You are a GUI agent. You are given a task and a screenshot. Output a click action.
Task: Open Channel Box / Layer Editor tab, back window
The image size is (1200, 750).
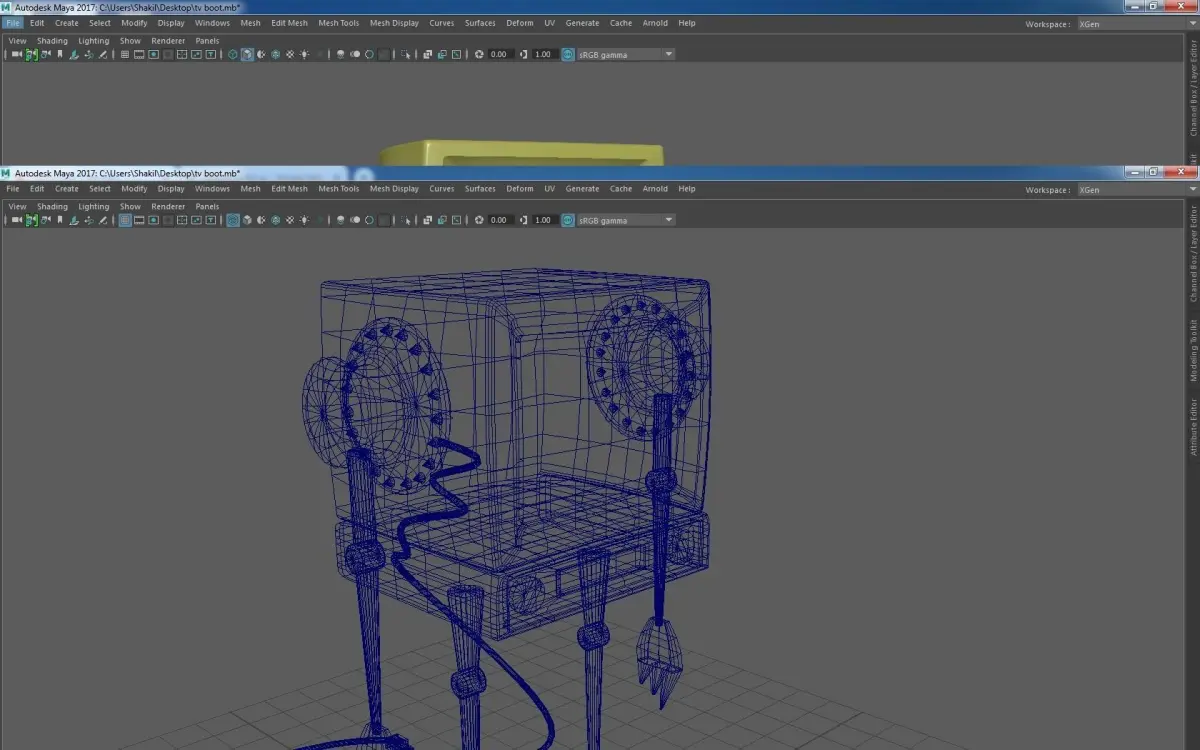pos(1193,88)
